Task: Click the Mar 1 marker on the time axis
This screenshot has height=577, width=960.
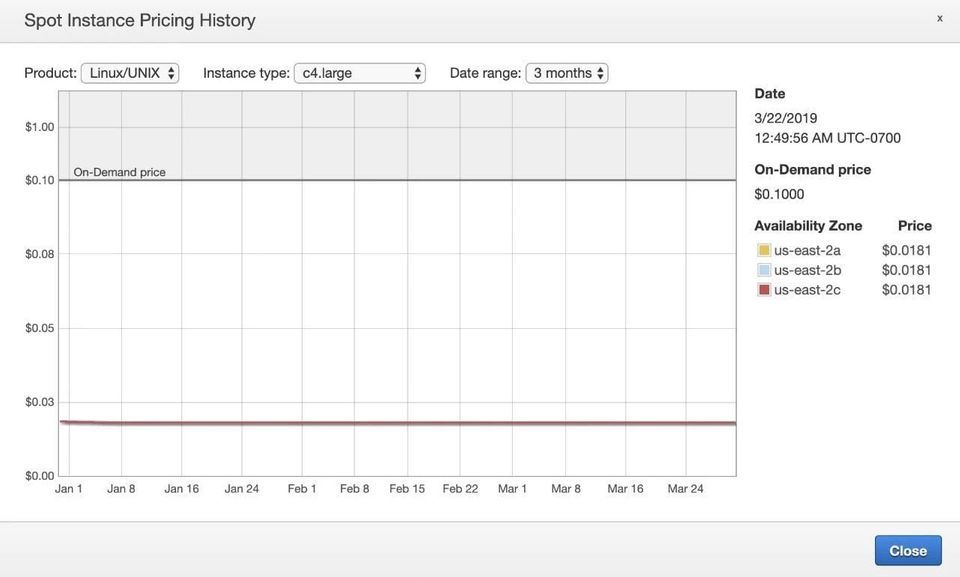Action: click(512, 489)
